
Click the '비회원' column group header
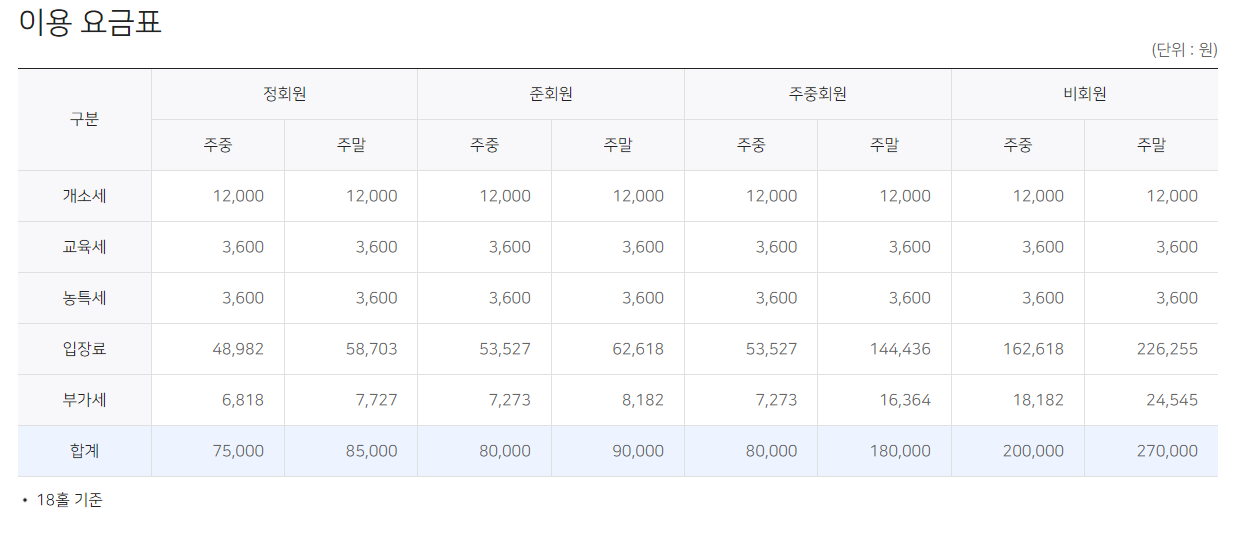tap(1084, 94)
